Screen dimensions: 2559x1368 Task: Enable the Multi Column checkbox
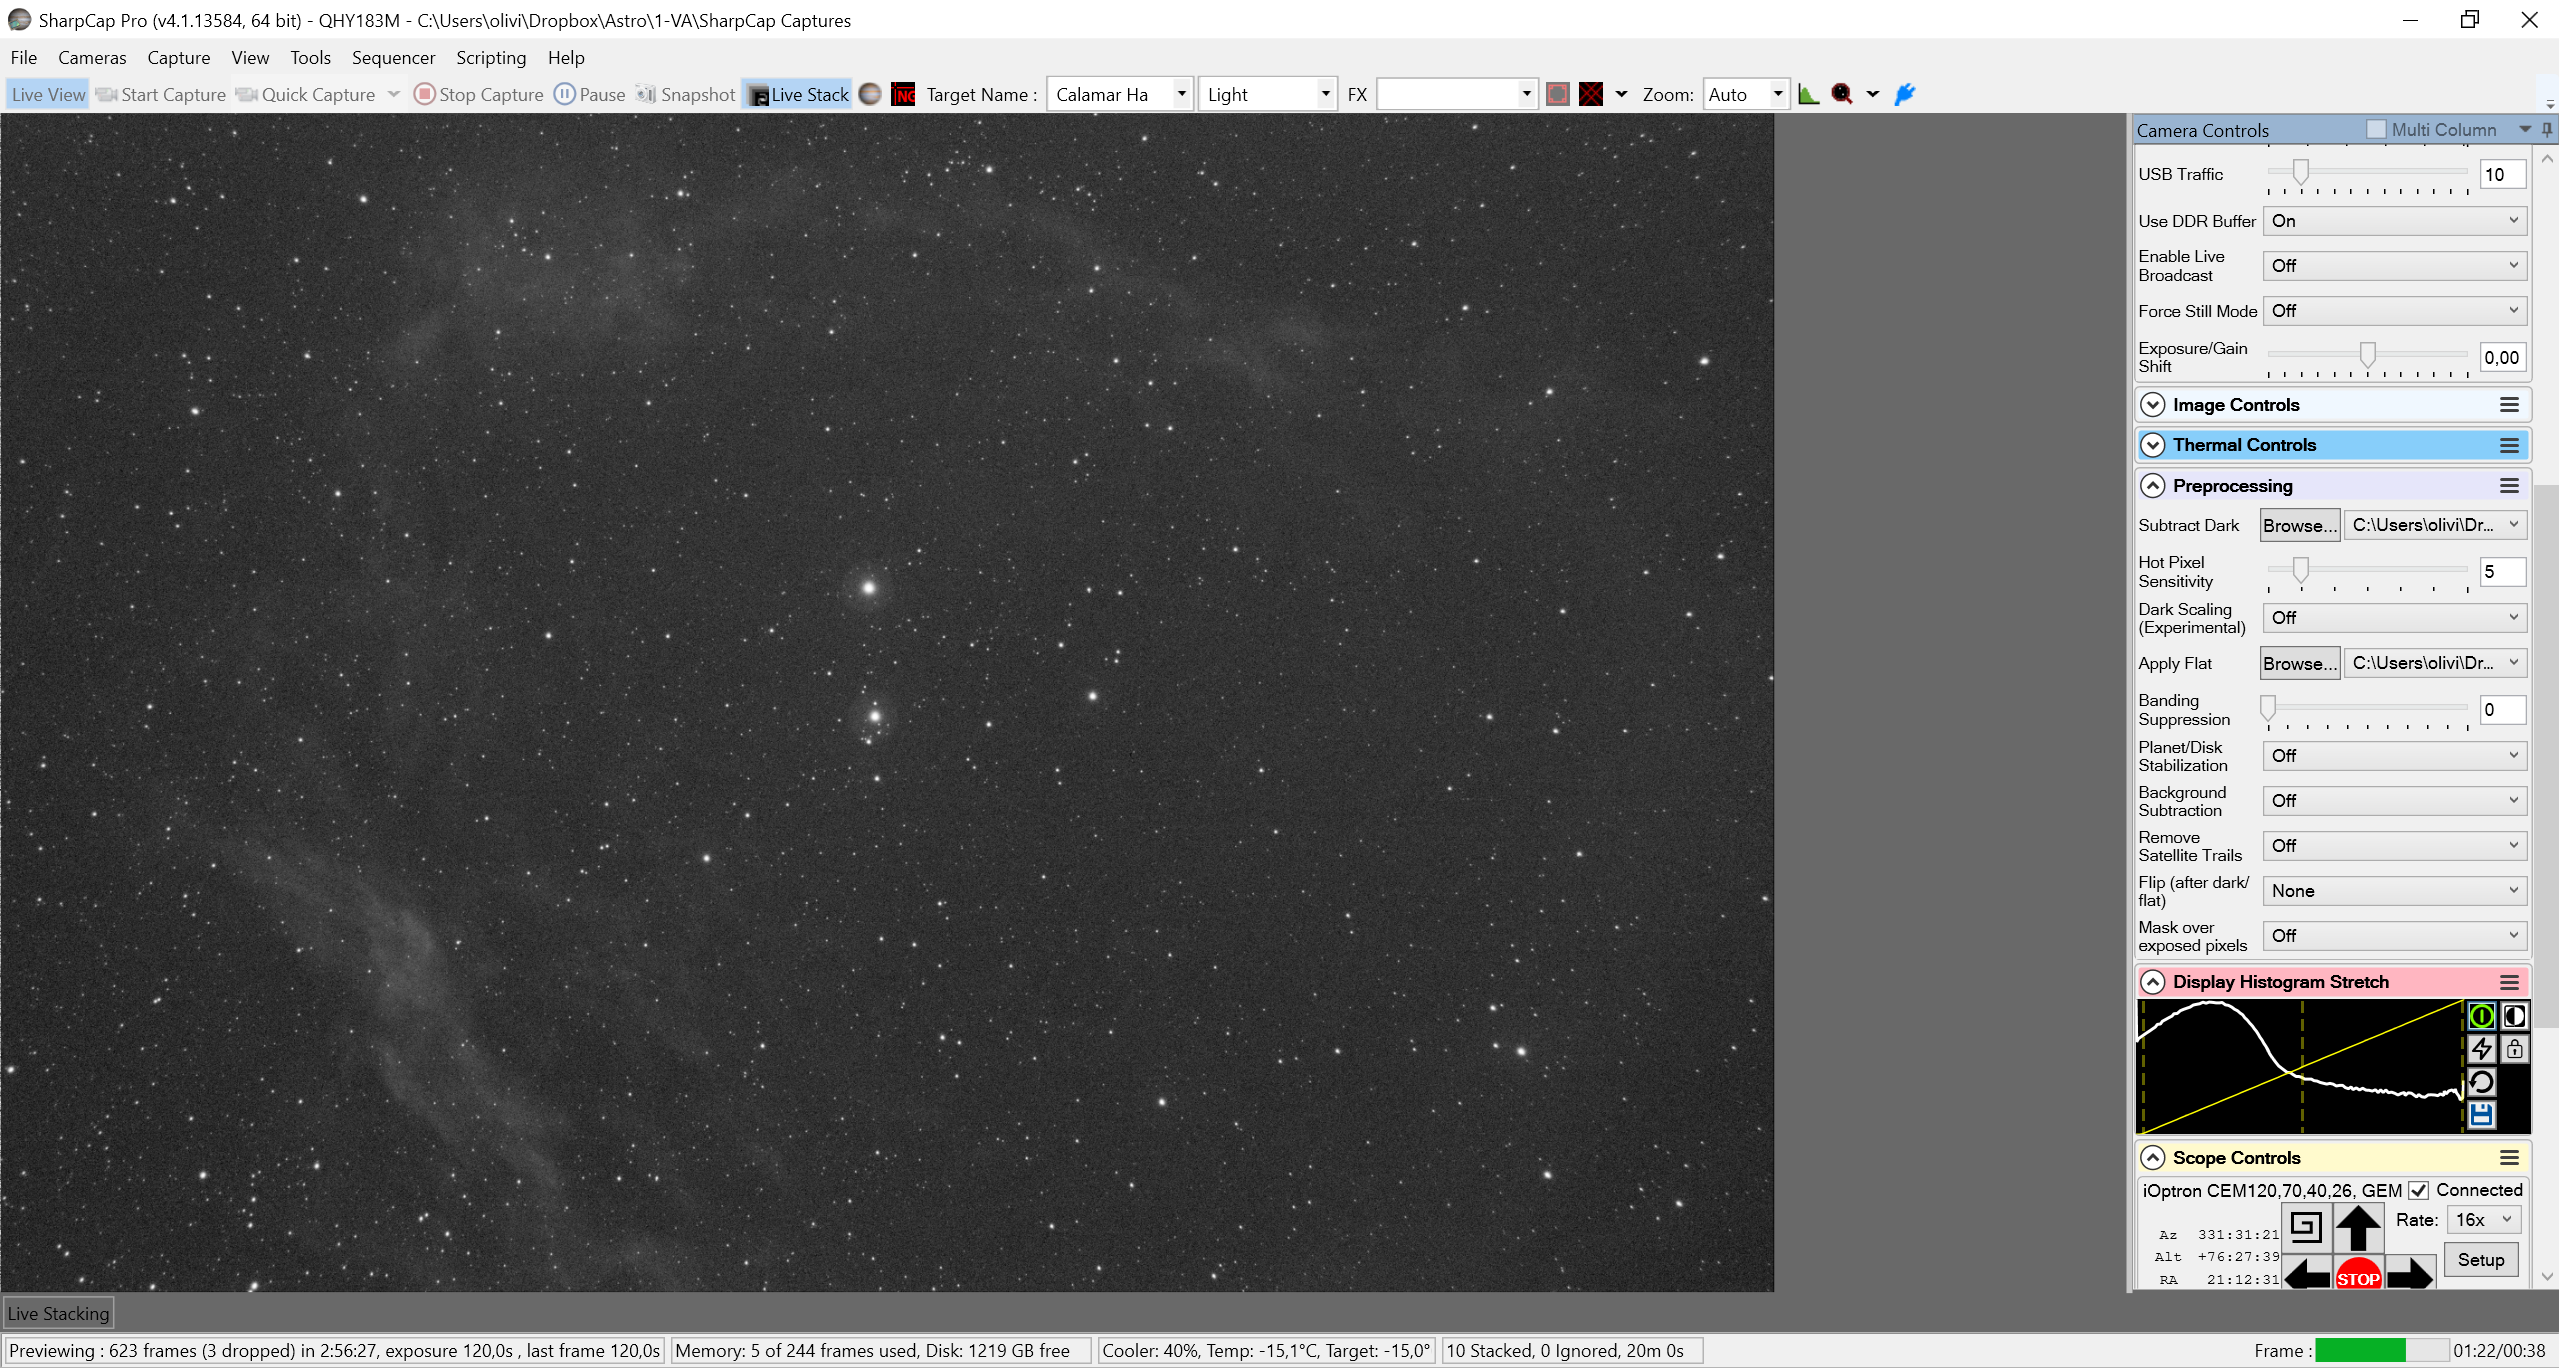2377,130
